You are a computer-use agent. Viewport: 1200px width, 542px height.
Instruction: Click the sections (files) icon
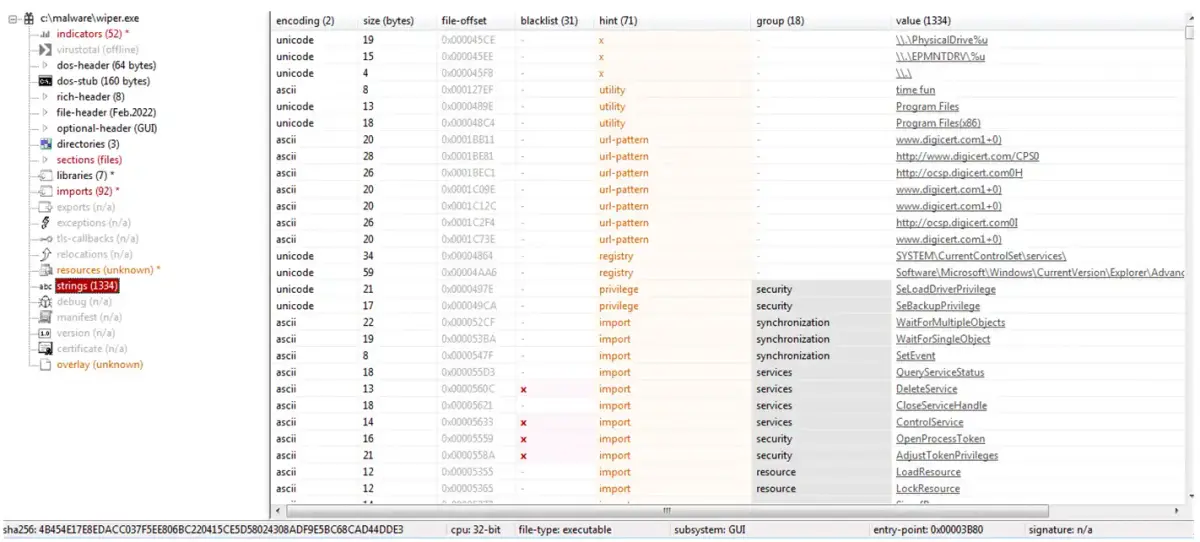(45, 160)
